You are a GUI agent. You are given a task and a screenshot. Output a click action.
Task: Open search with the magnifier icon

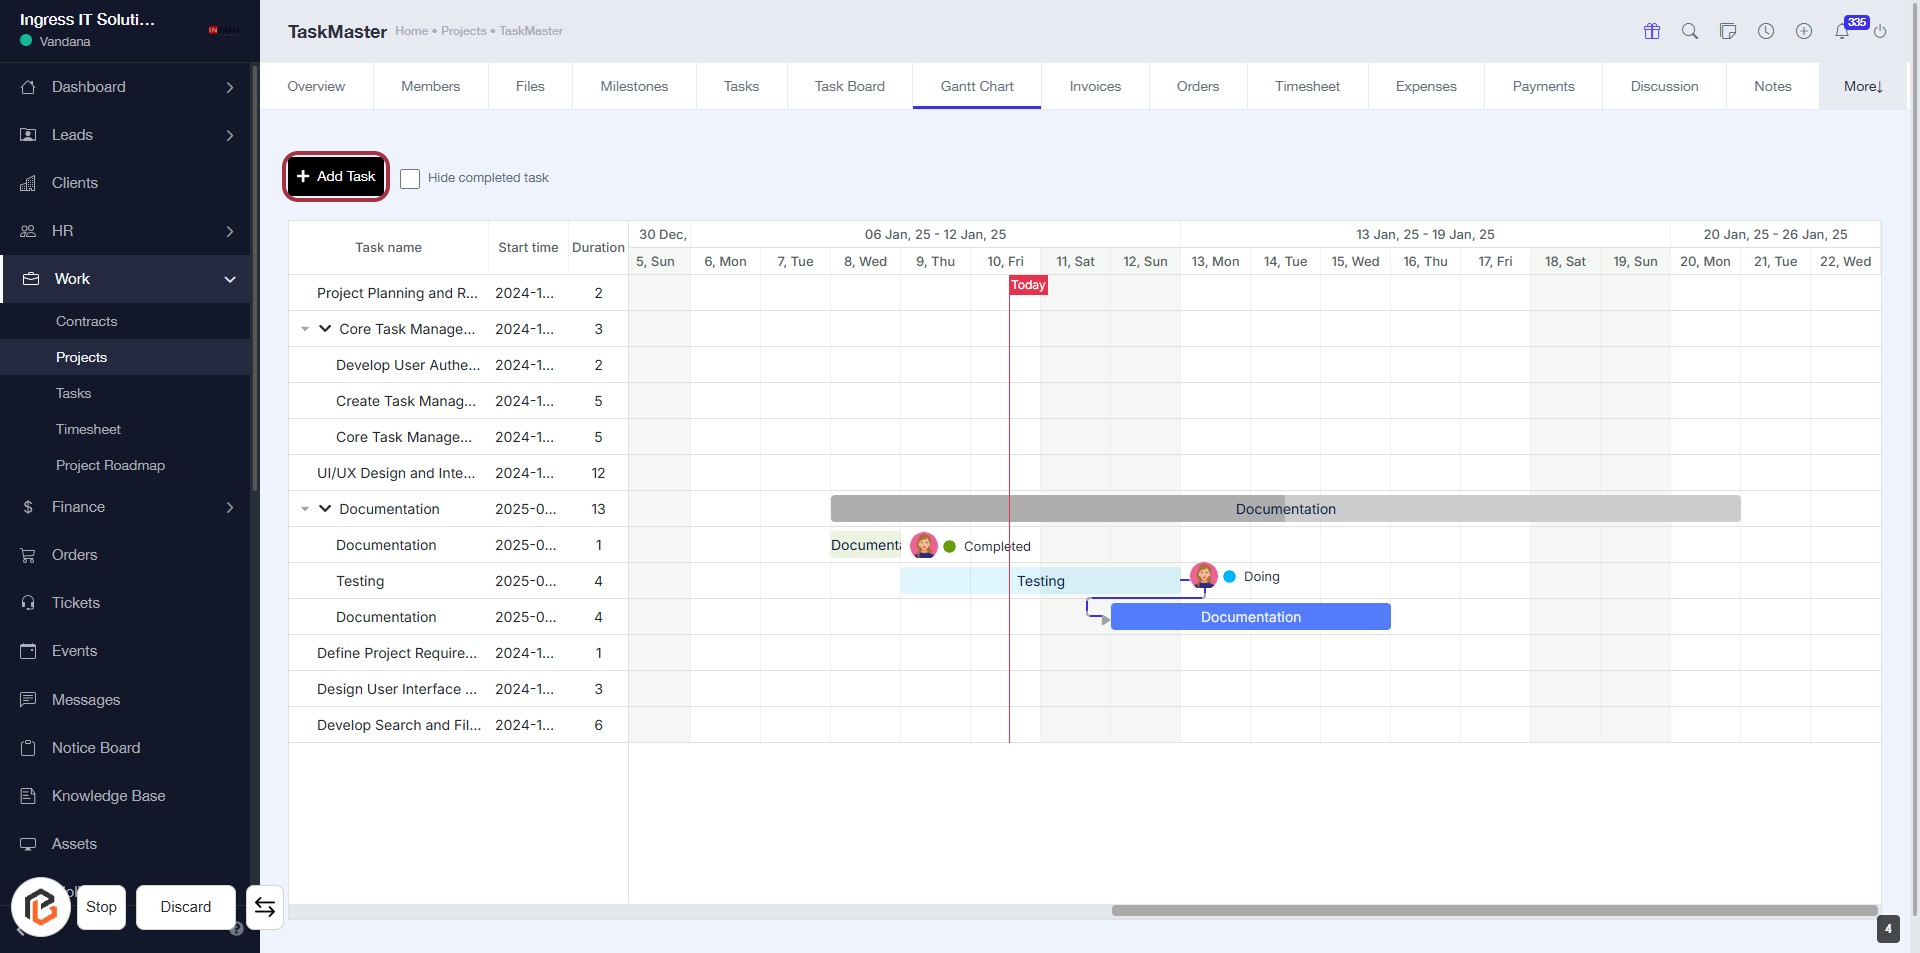click(1690, 31)
